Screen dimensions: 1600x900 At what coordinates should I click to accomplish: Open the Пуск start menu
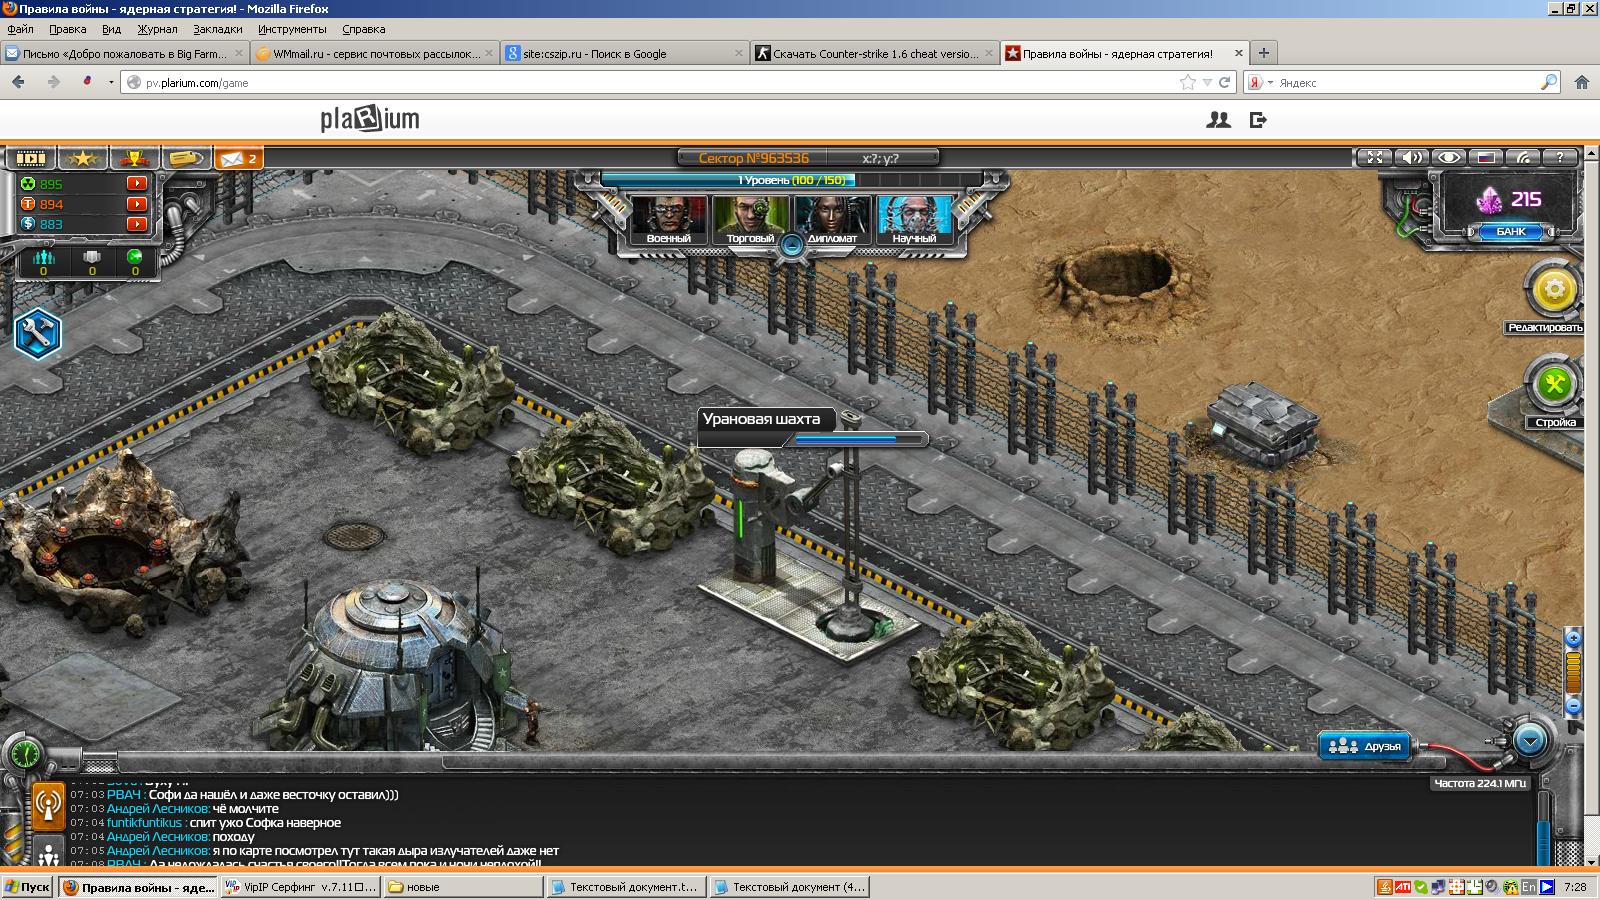[x=27, y=887]
